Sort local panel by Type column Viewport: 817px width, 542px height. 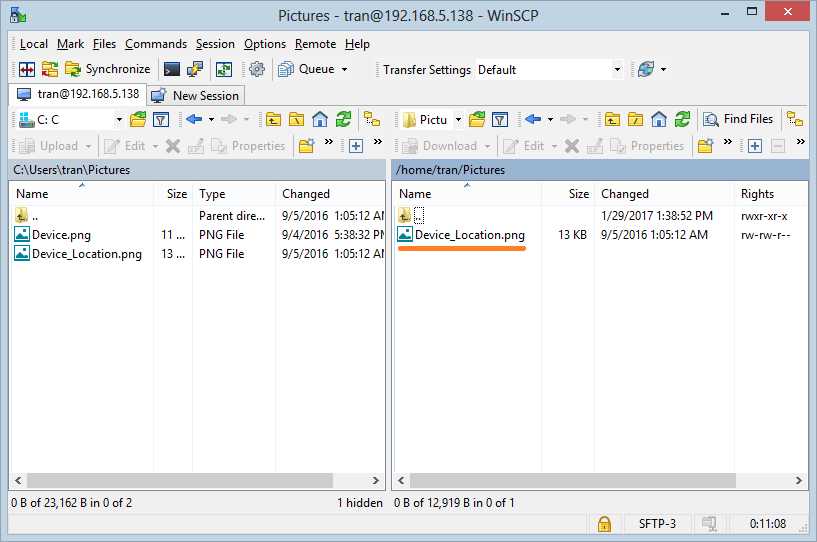234,194
